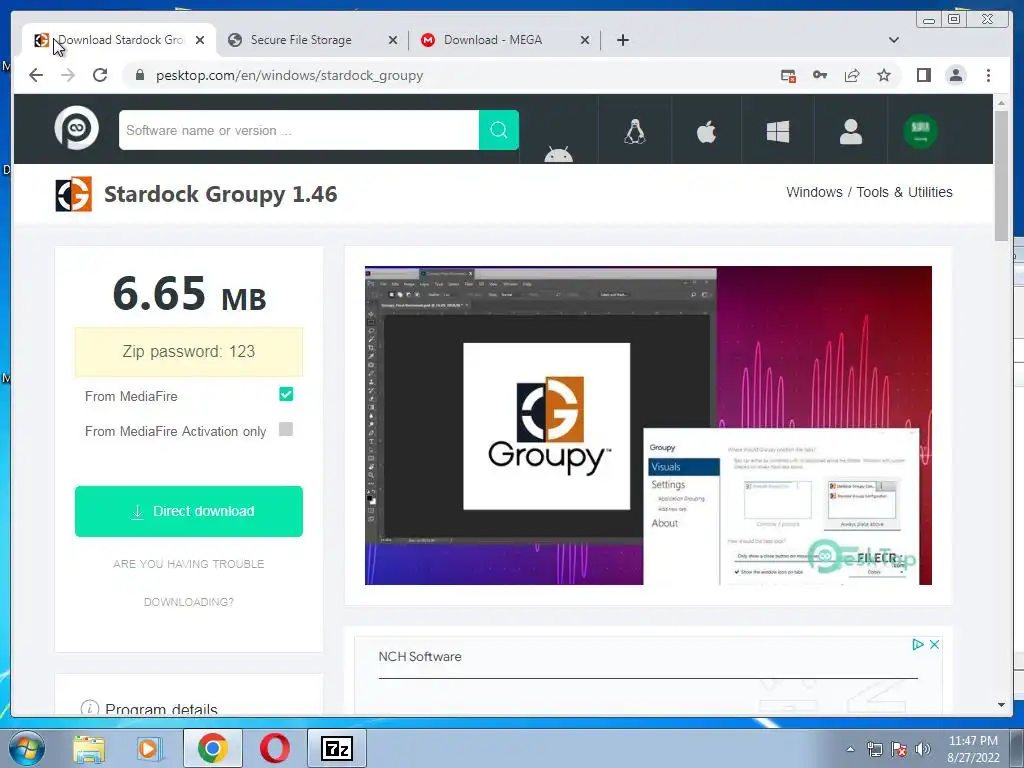Open the Groupy screenshot image
1024x768 pixels.
coord(648,425)
